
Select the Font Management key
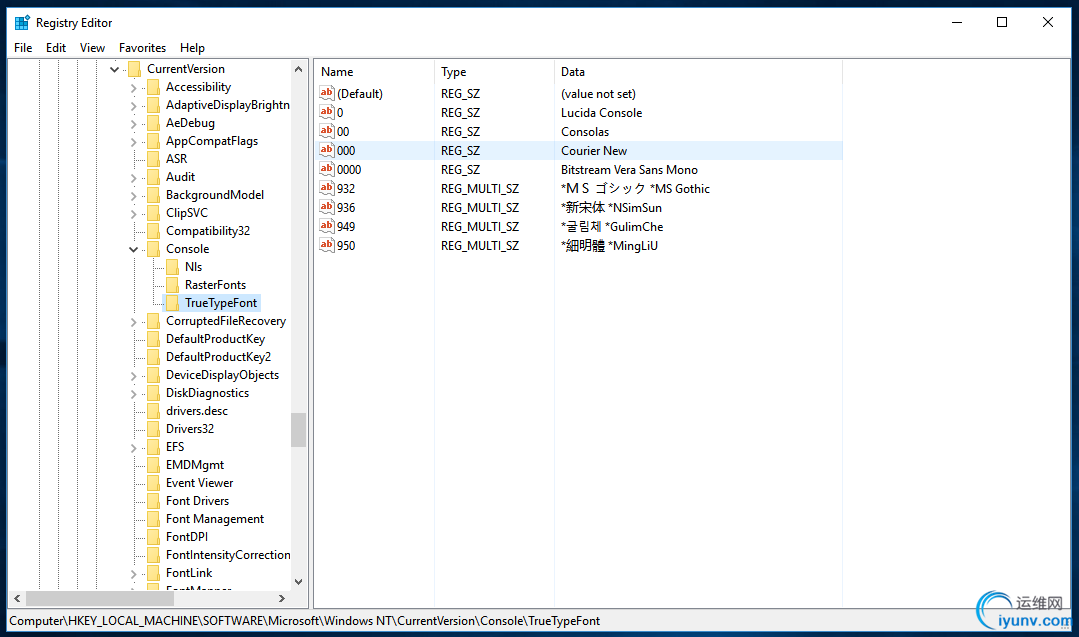(215, 519)
